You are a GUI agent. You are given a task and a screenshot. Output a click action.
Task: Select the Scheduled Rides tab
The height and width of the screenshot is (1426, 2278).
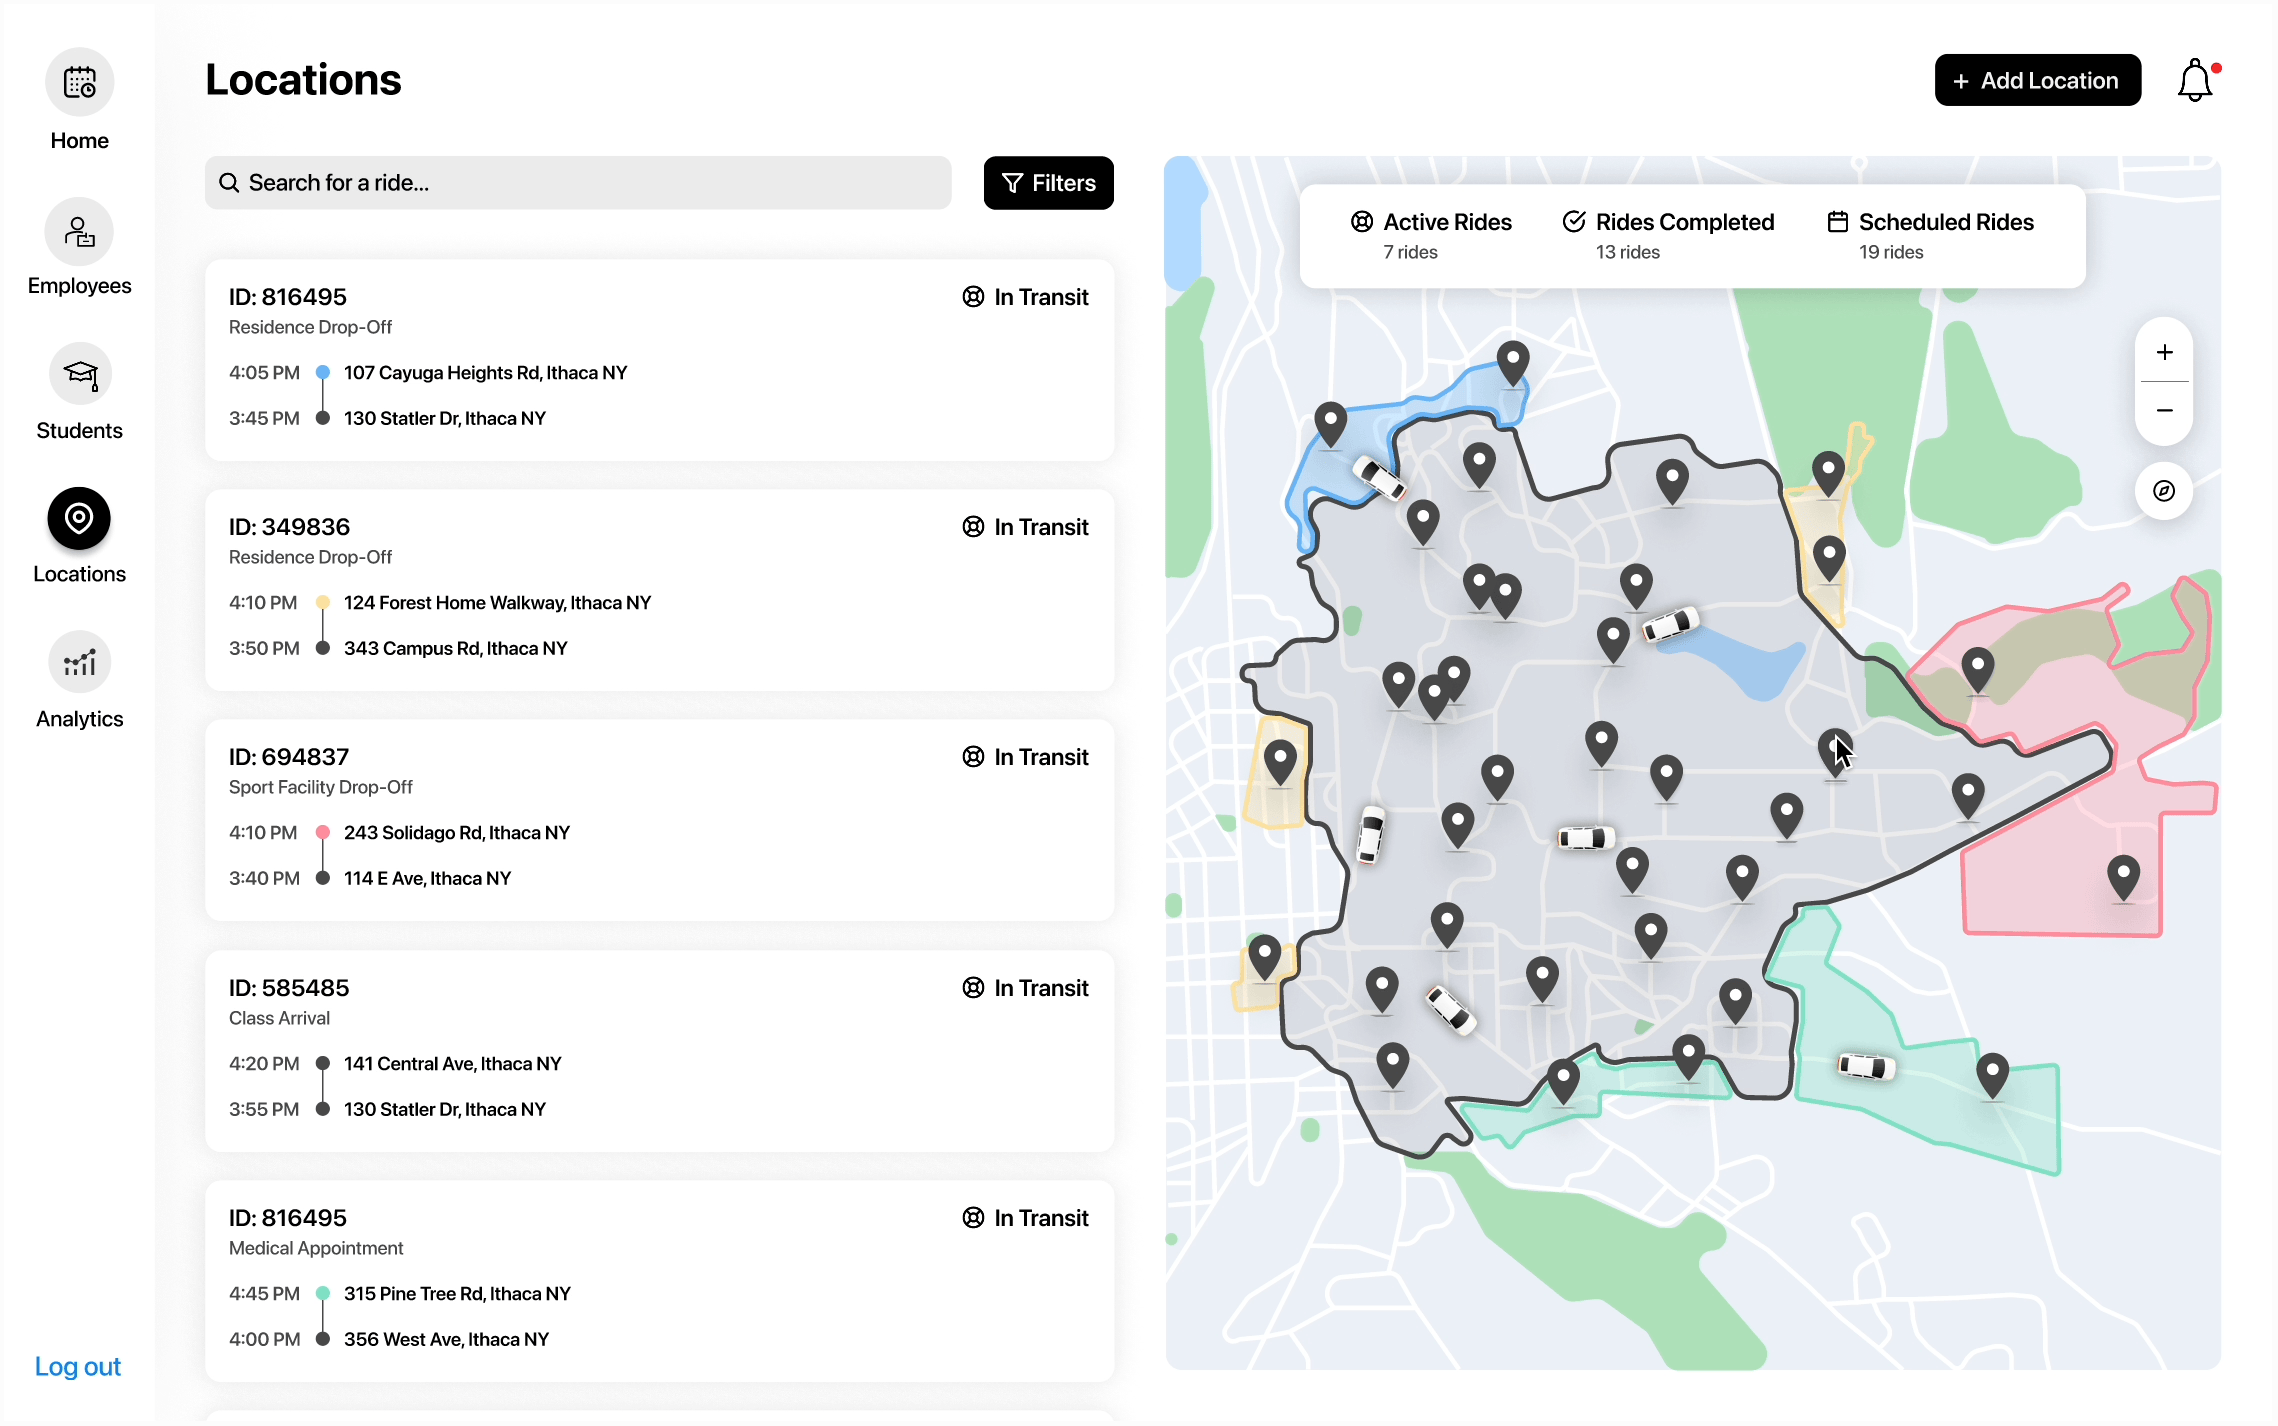(x=1931, y=235)
